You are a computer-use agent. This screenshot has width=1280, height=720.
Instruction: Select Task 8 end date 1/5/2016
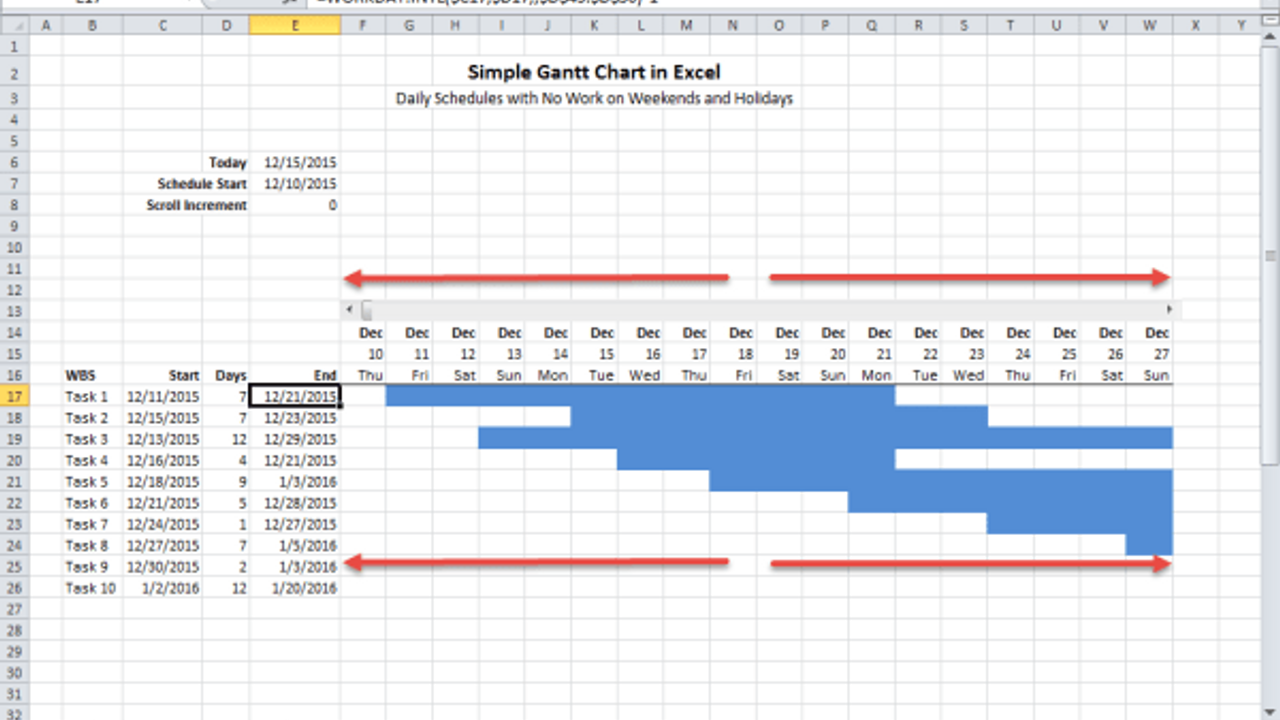(x=295, y=545)
